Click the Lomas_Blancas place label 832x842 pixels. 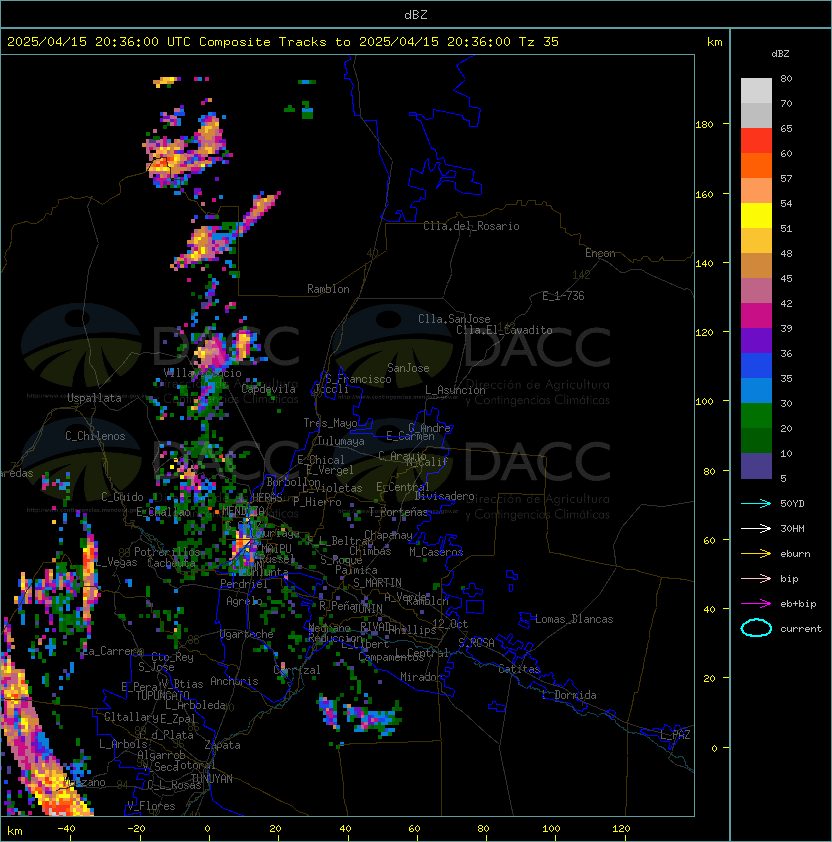(x=574, y=619)
